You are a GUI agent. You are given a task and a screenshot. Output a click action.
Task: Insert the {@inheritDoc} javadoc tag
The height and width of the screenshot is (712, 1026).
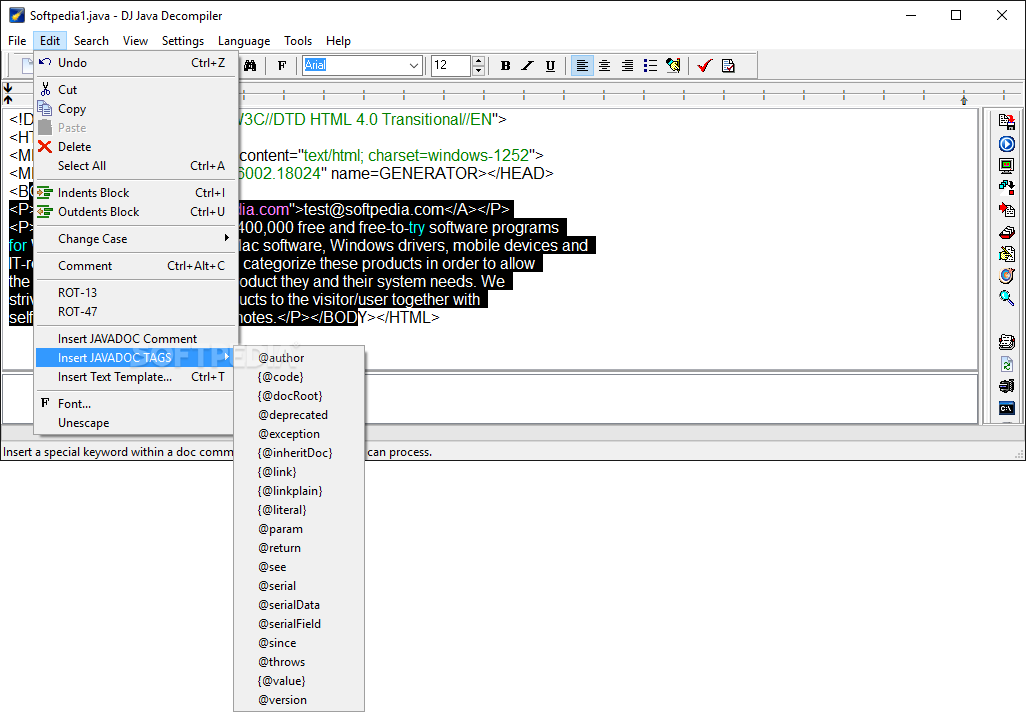click(299, 453)
